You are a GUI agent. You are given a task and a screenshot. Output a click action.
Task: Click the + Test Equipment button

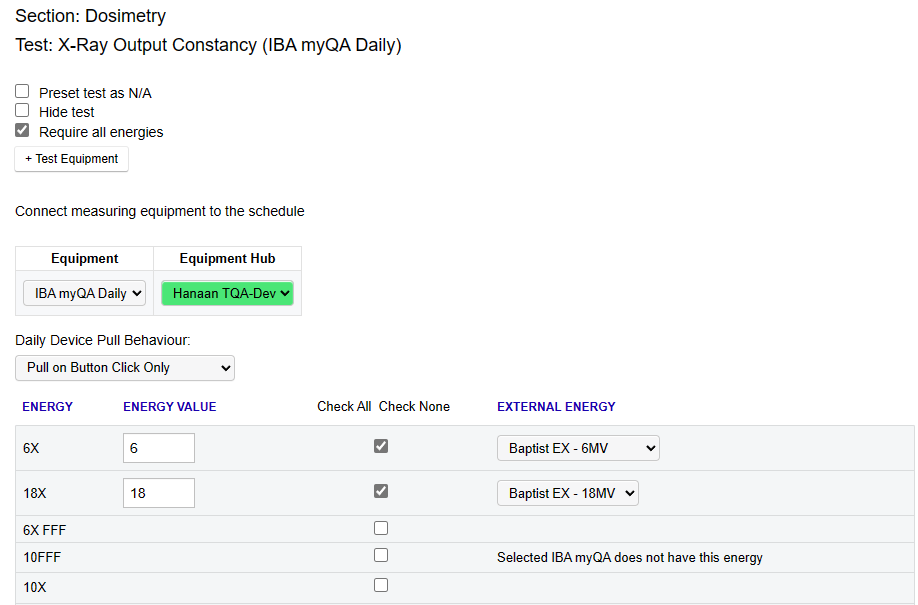71,159
